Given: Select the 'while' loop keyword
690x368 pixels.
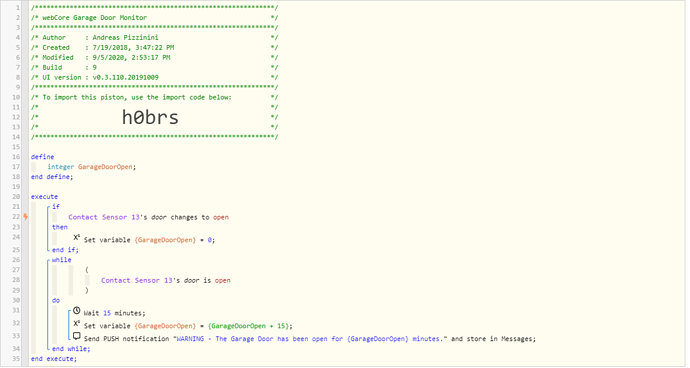Looking at the screenshot, I should pos(62,260).
